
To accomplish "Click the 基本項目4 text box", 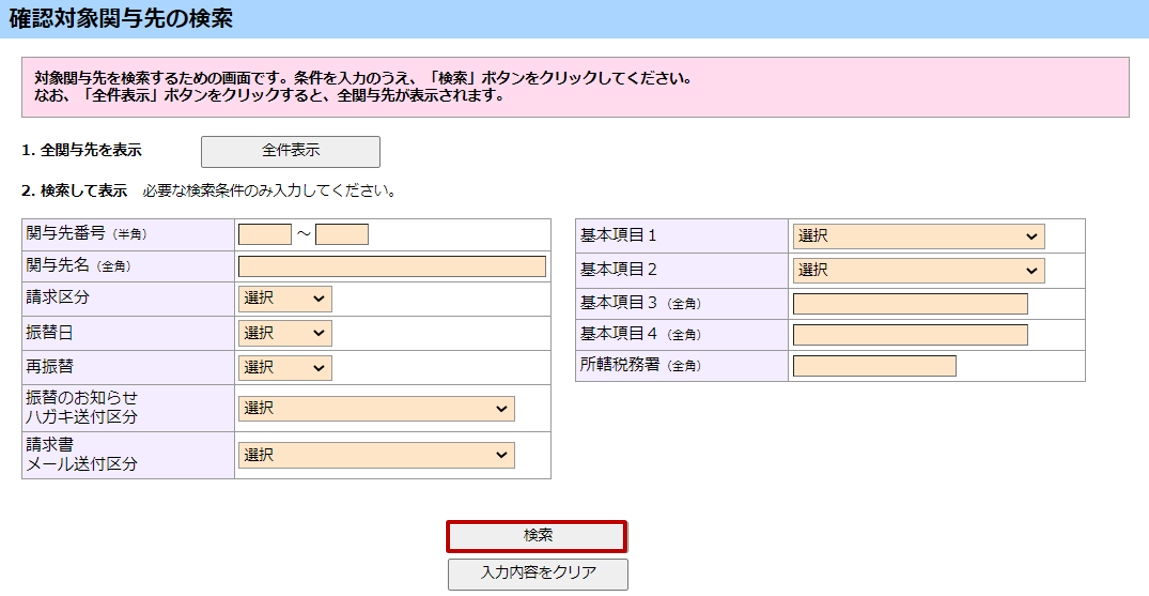I will click(x=910, y=334).
